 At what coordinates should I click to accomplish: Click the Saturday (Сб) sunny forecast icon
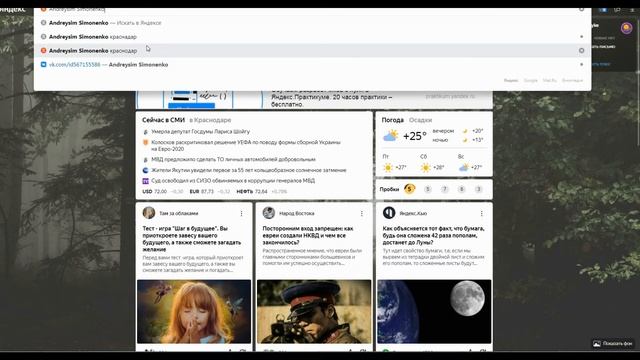425,167
